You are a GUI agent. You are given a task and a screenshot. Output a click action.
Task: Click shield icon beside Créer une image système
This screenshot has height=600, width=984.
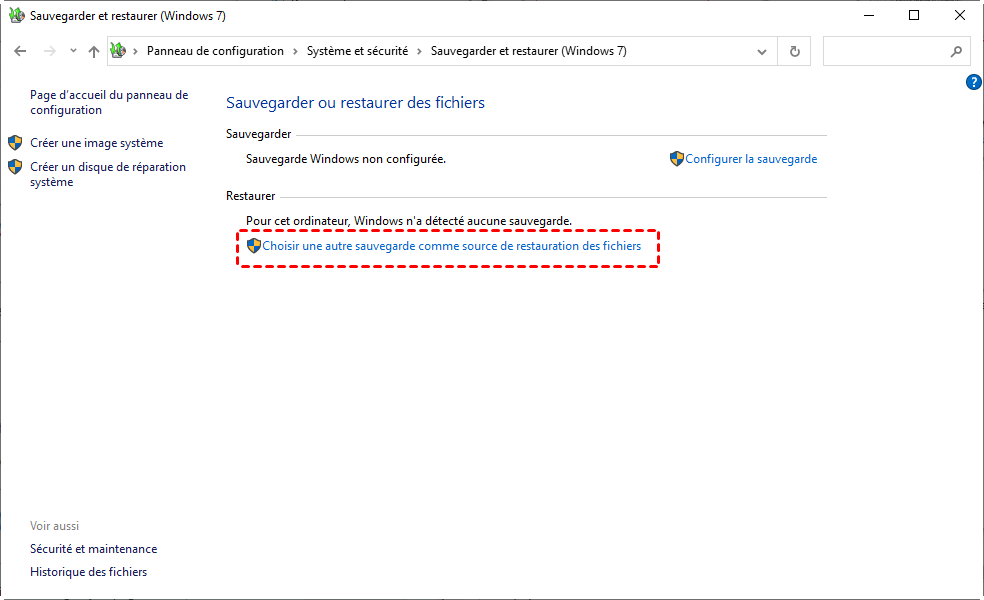15,142
